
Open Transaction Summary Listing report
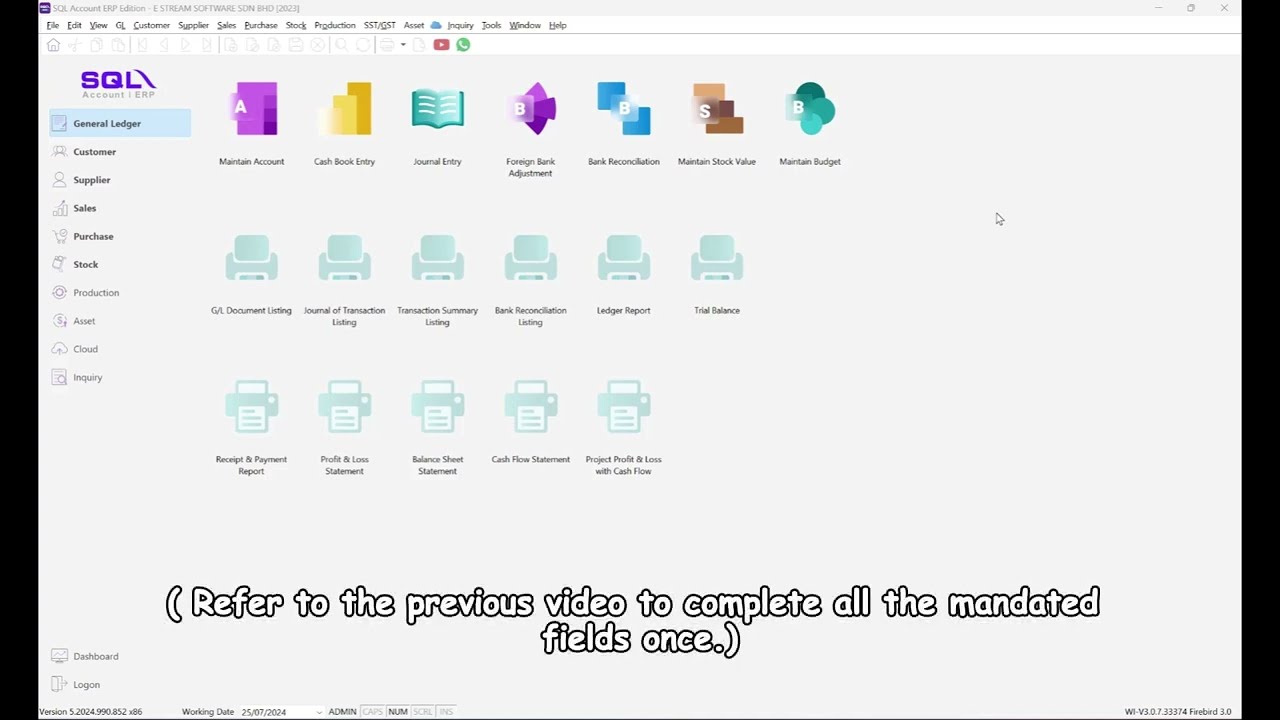point(437,259)
